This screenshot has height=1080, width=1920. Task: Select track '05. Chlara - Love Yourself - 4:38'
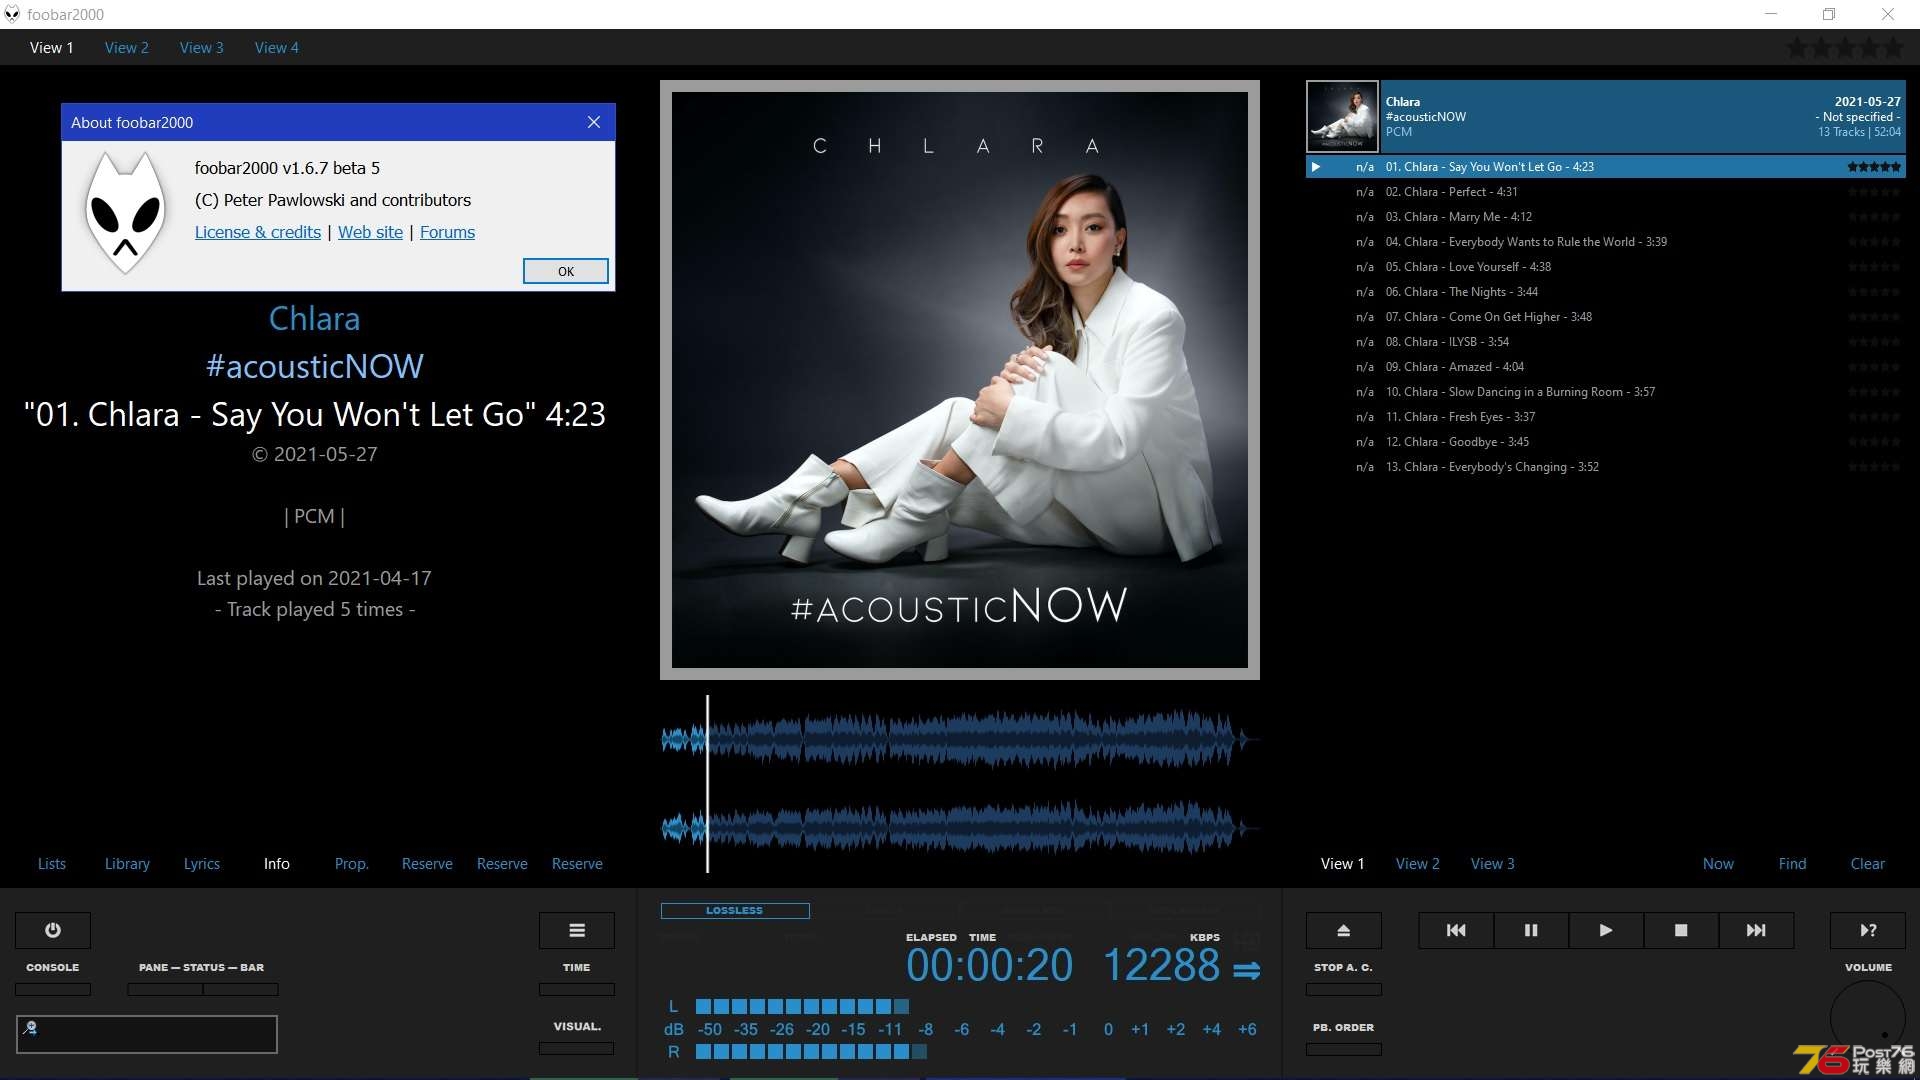[1605, 267]
